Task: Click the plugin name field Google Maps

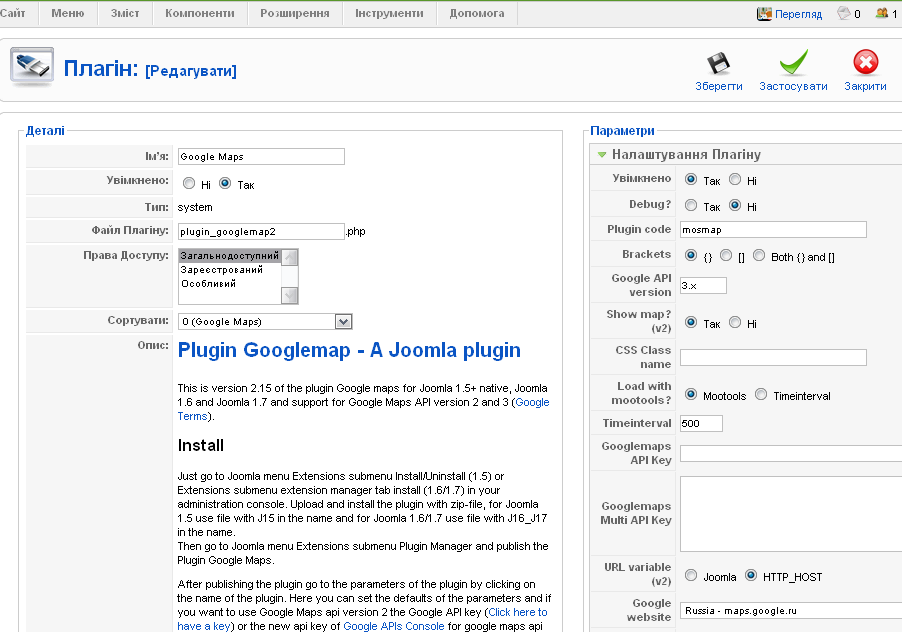Action: (x=261, y=156)
